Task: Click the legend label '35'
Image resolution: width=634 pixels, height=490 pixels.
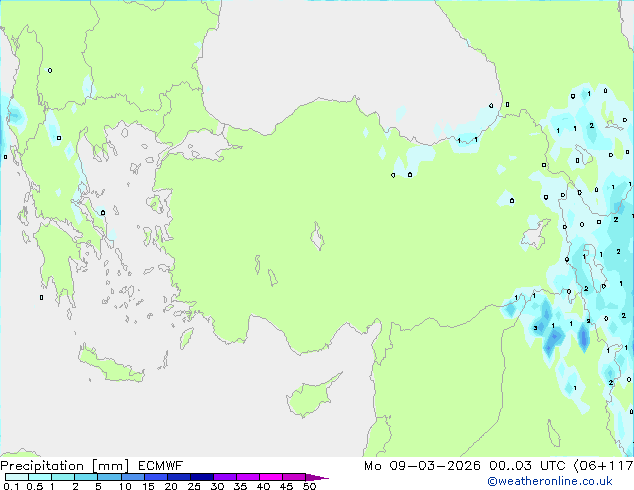Action: [240, 486]
